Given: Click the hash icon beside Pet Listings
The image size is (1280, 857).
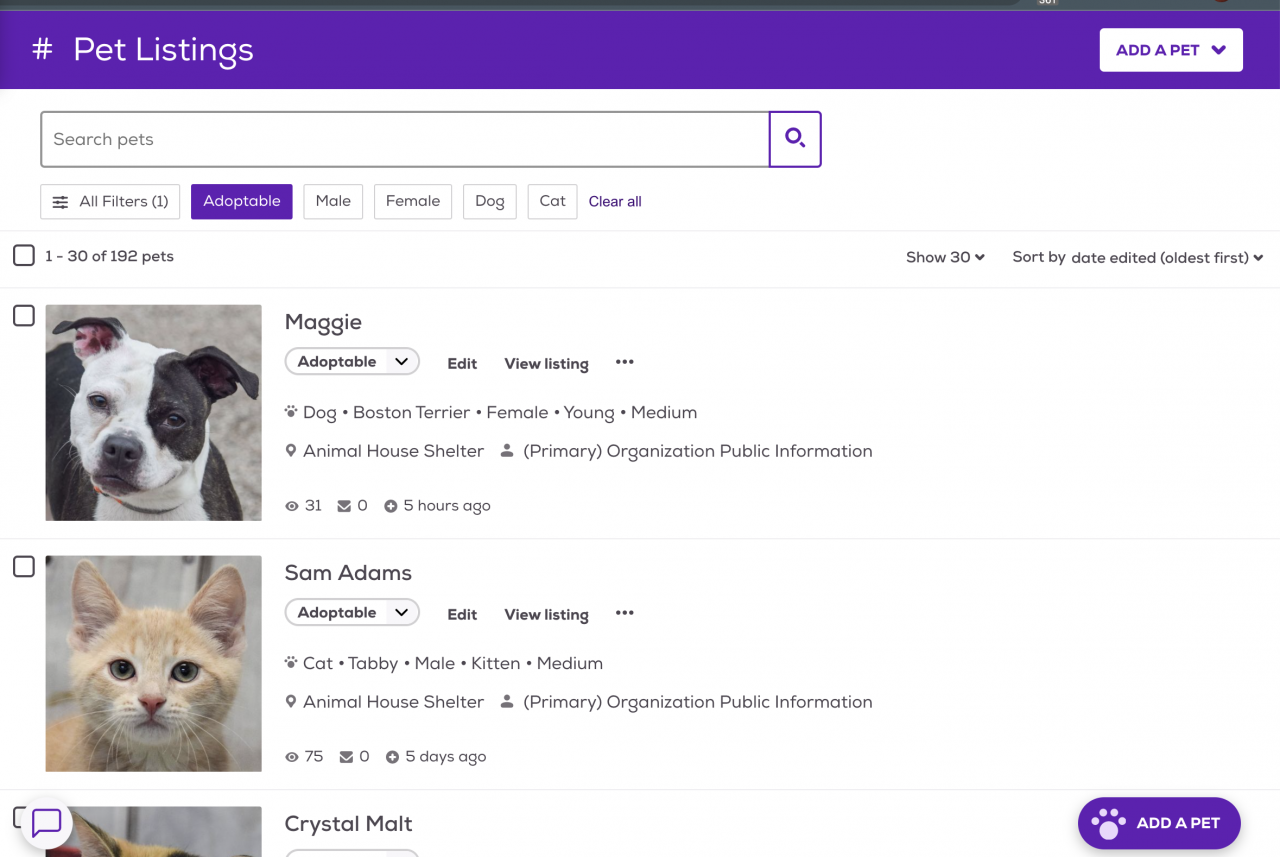Looking at the screenshot, I should click(42, 49).
